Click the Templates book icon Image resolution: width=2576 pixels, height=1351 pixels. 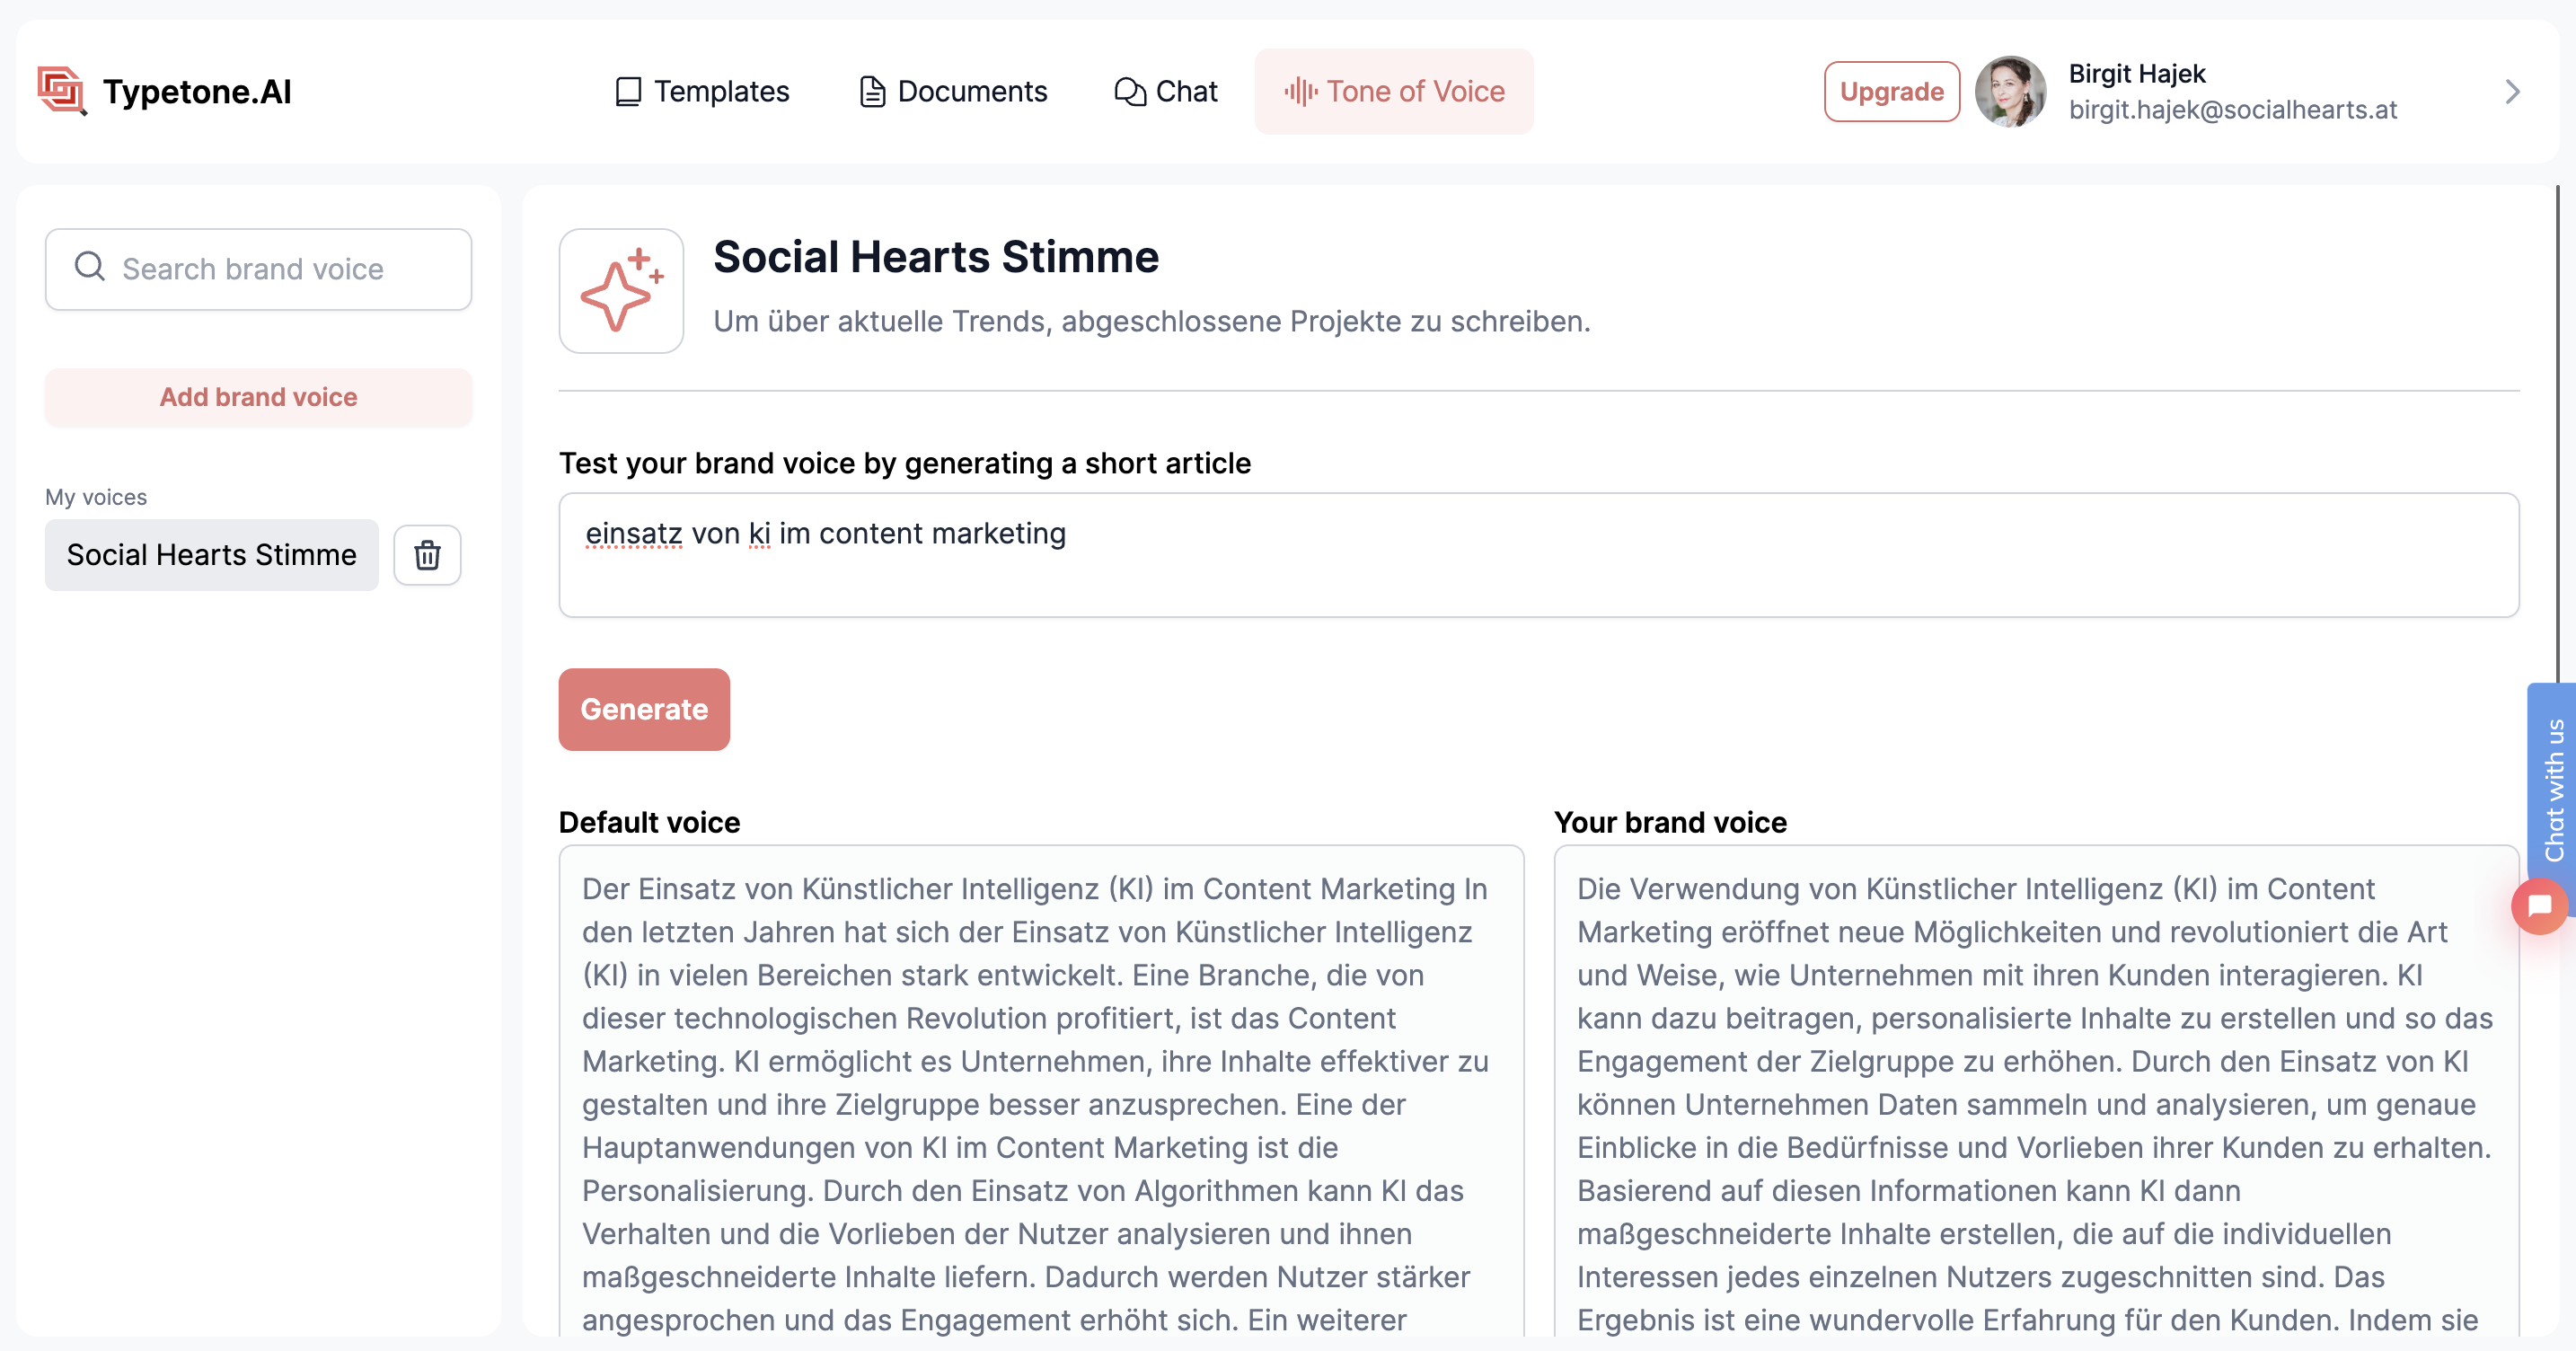(627, 92)
